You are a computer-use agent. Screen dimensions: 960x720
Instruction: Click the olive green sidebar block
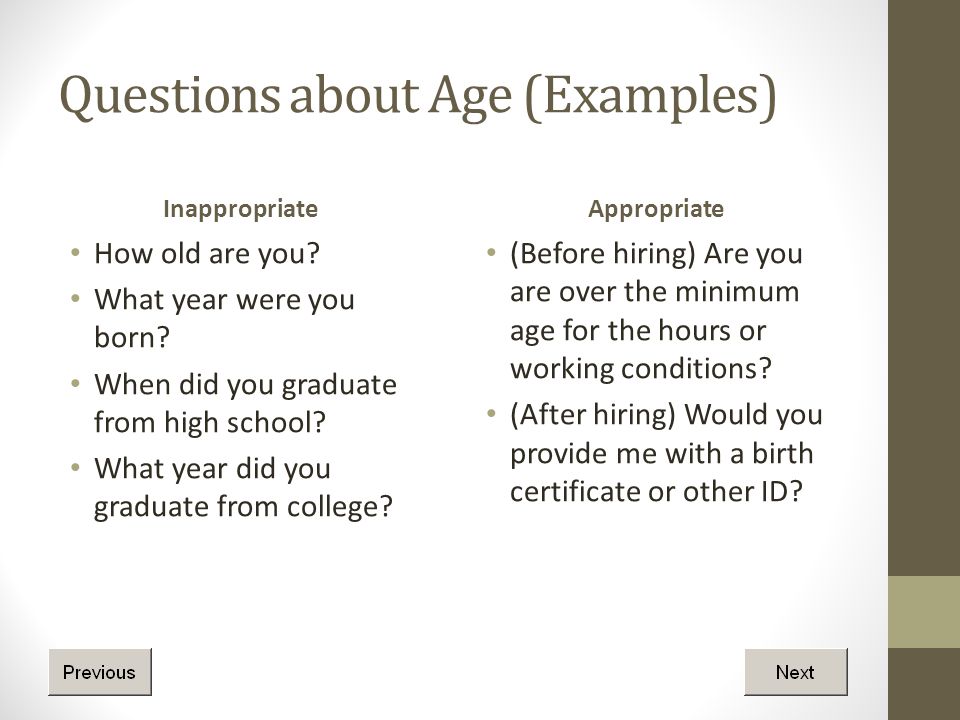pyautogui.click(x=924, y=612)
